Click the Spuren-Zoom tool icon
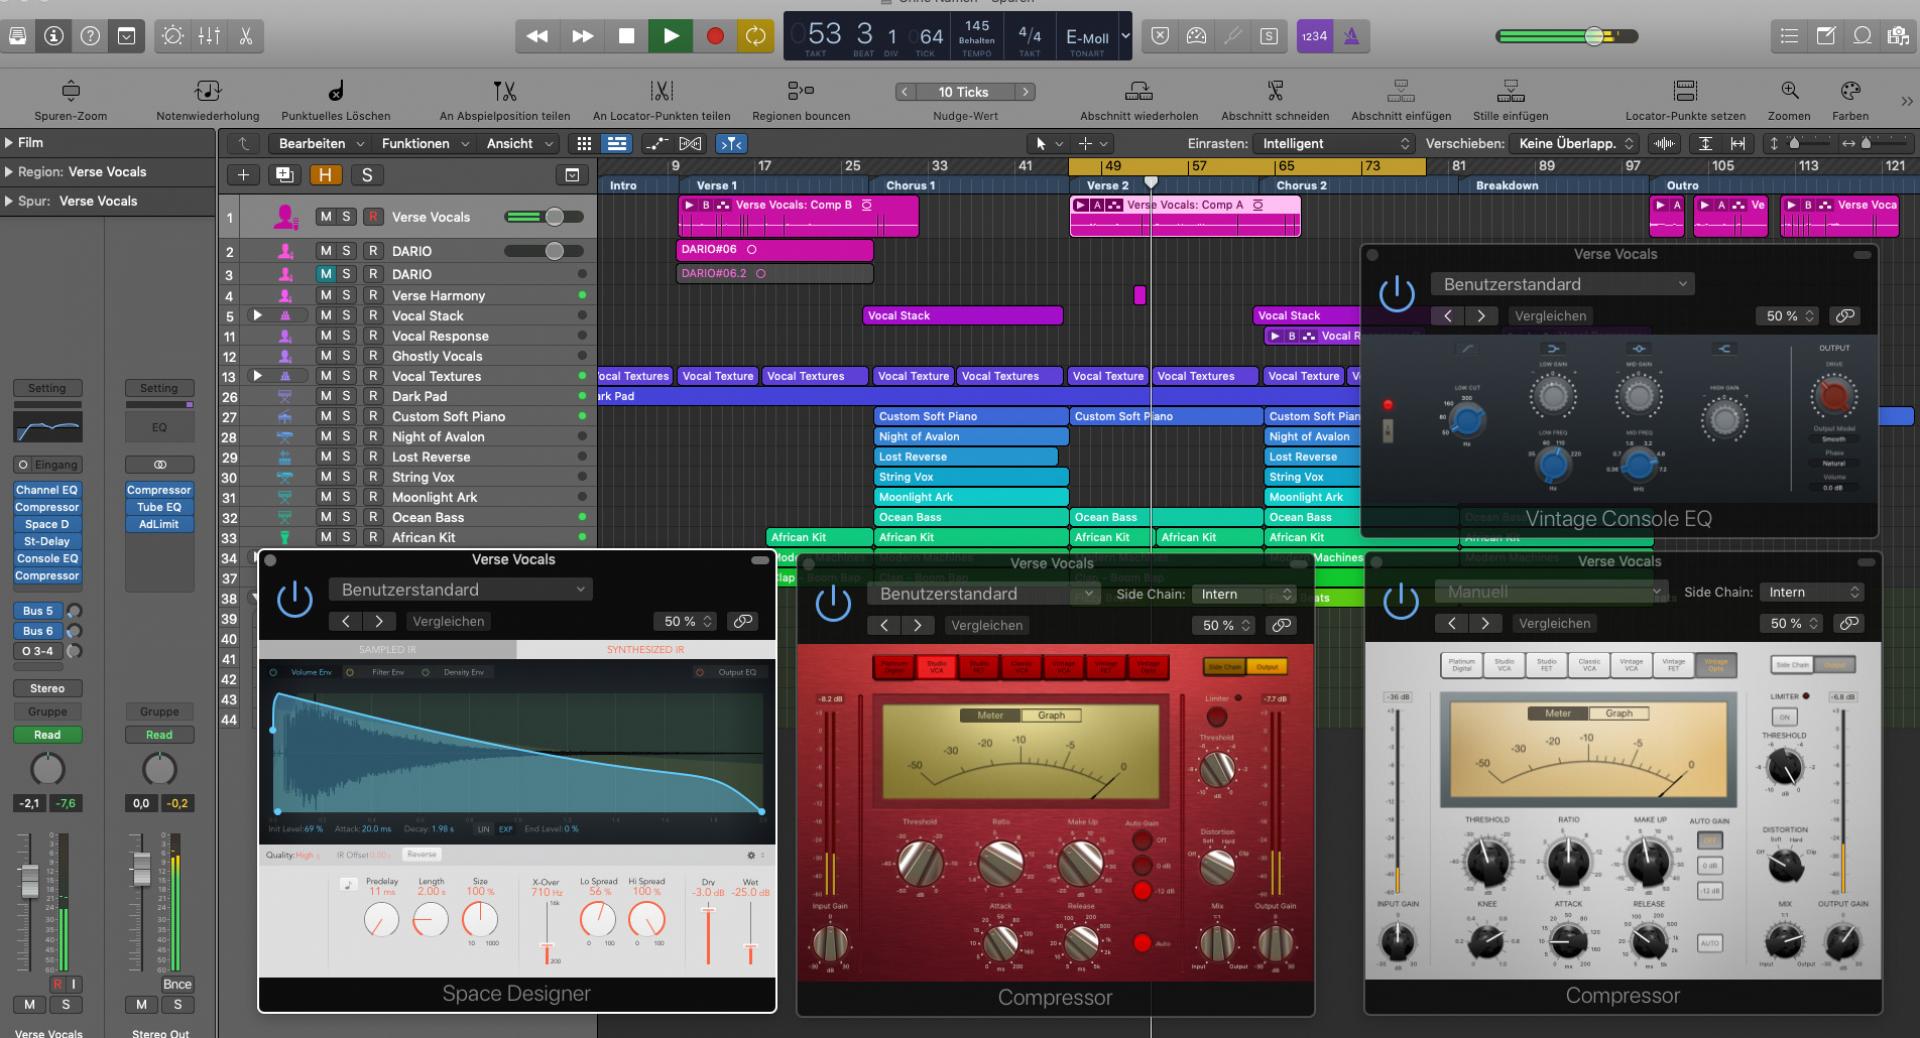 71,91
